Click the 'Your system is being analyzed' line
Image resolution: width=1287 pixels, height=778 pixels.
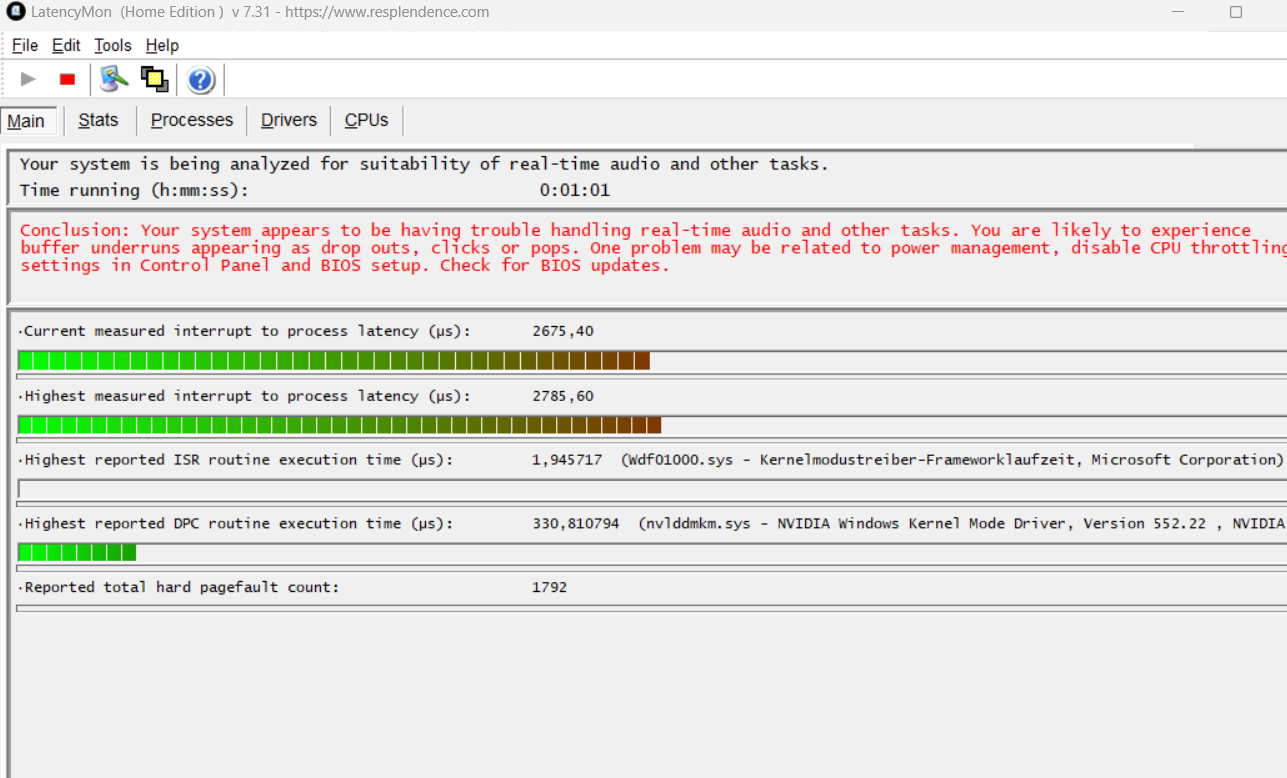[x=424, y=164]
